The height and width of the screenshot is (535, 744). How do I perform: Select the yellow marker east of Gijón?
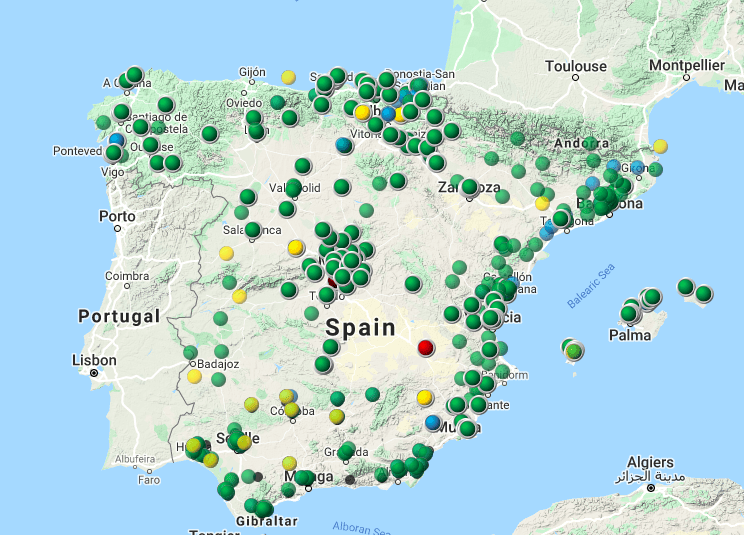pyautogui.click(x=289, y=77)
